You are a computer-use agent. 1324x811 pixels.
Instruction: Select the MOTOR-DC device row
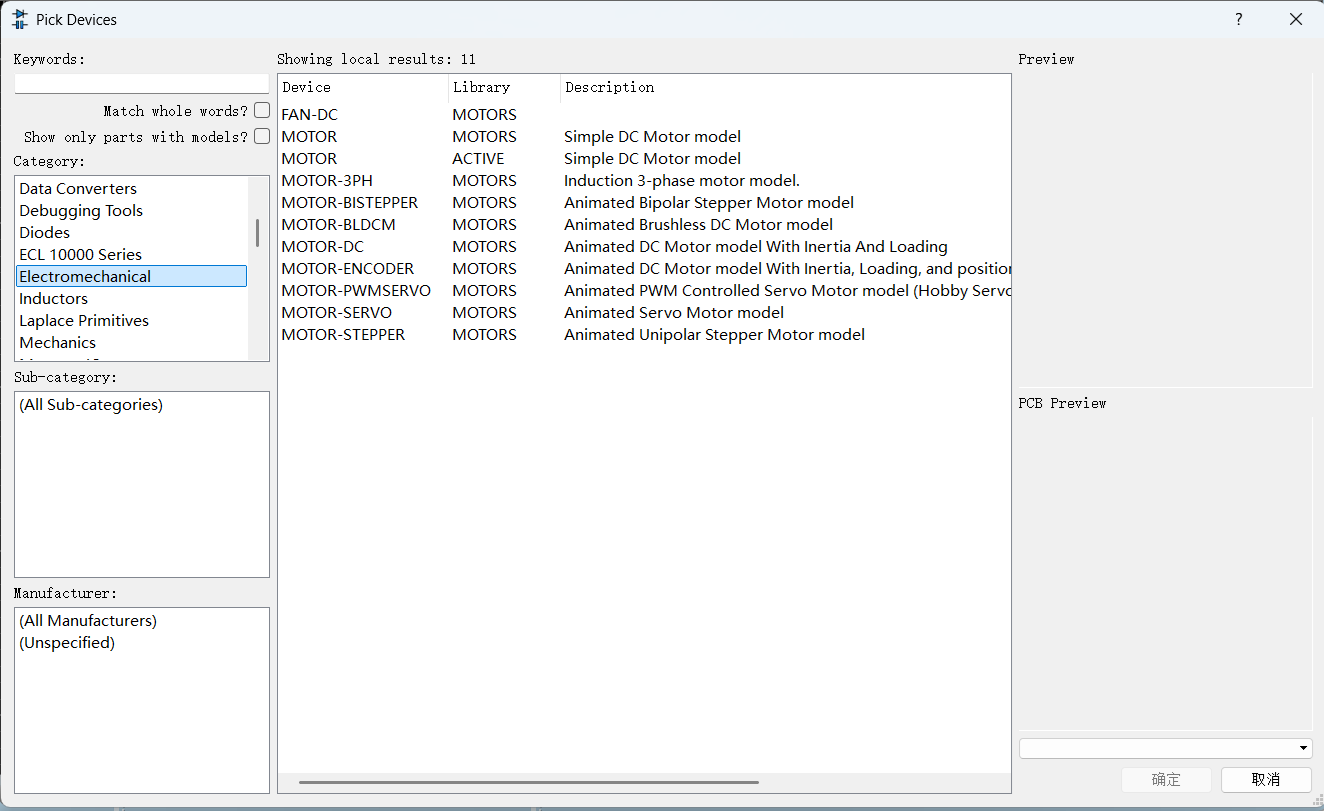pyautogui.click(x=644, y=246)
